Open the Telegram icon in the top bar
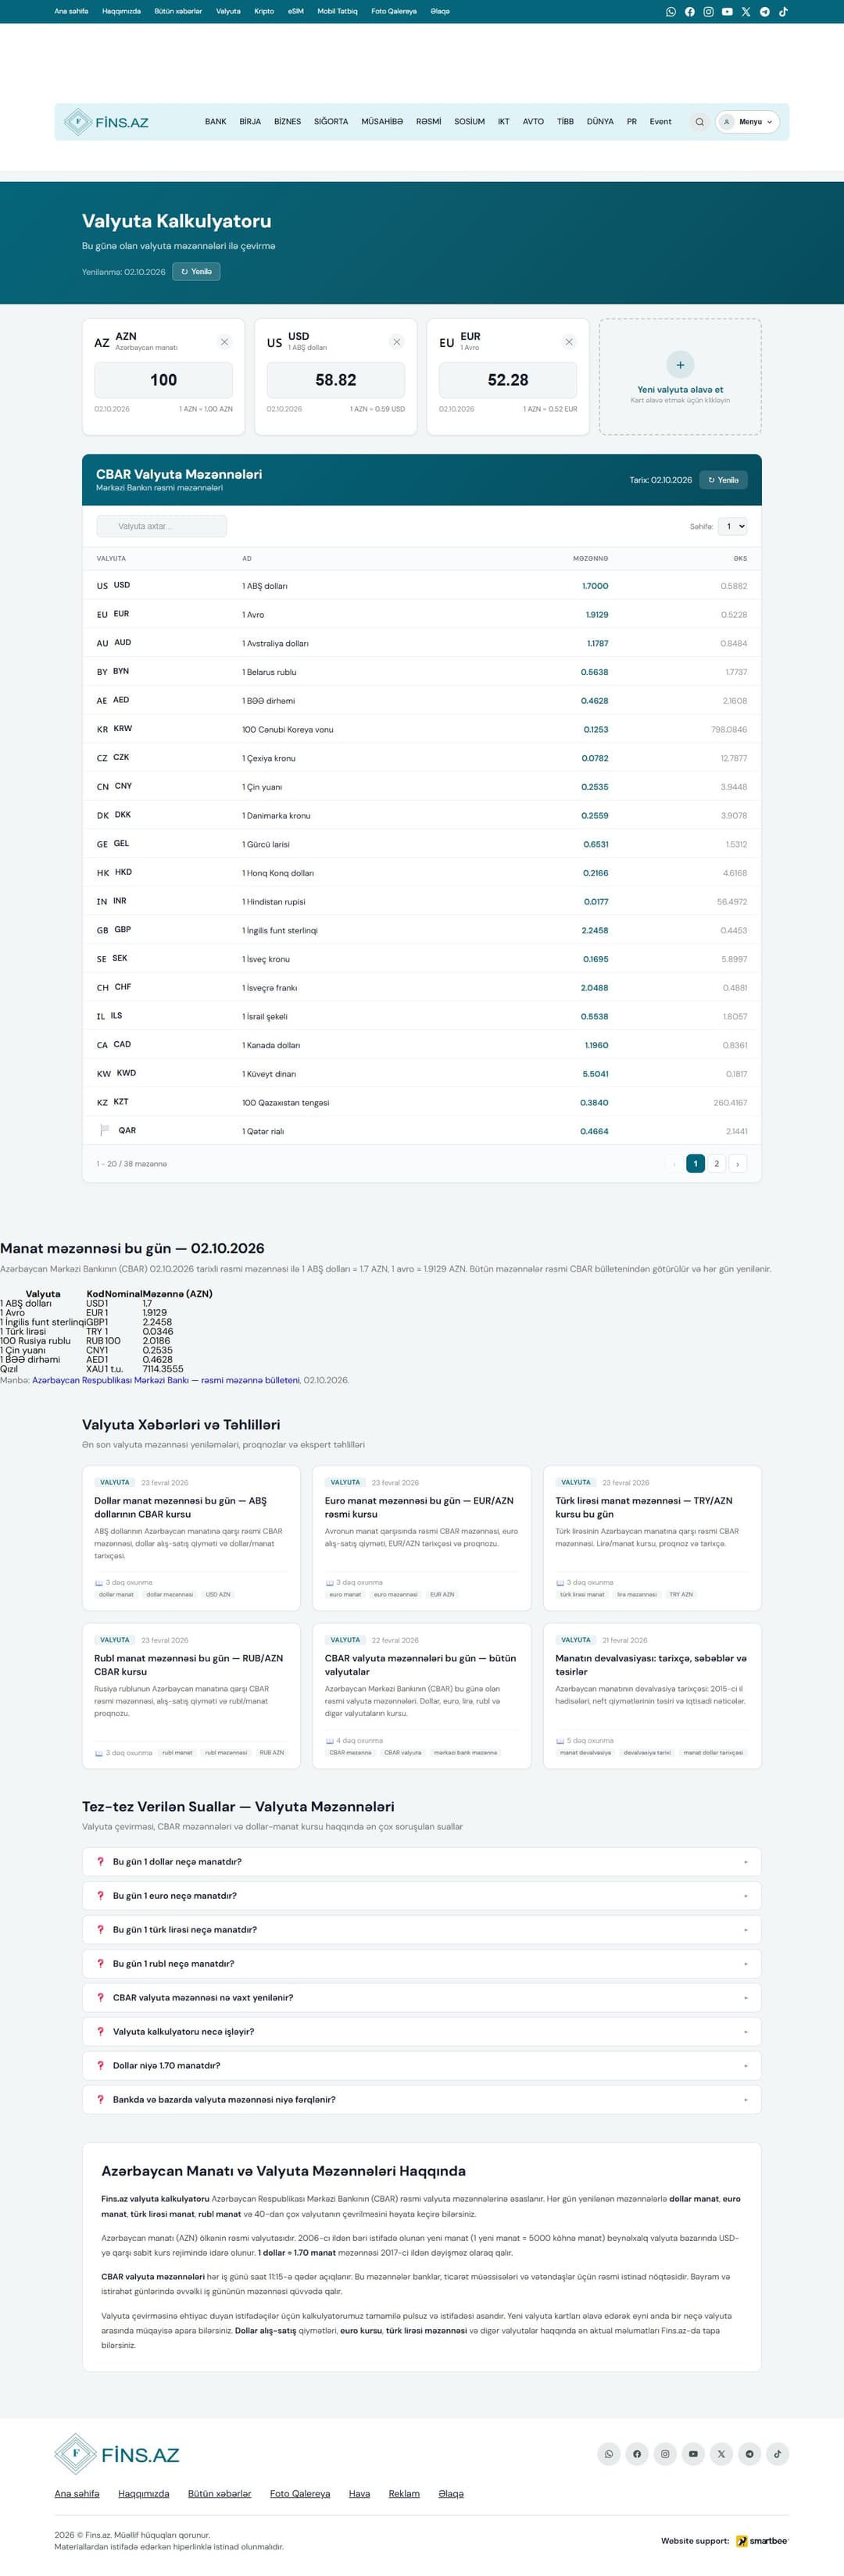The height and width of the screenshot is (2576, 844). [765, 12]
